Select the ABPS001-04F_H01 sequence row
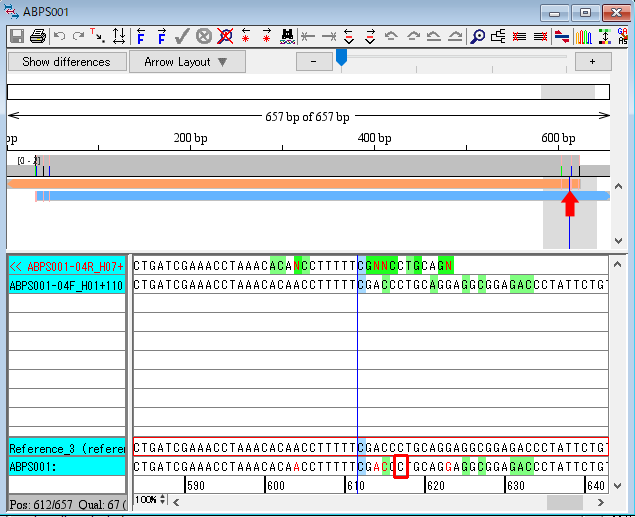Screen dimensions: 635x517 pyautogui.click(x=66, y=285)
